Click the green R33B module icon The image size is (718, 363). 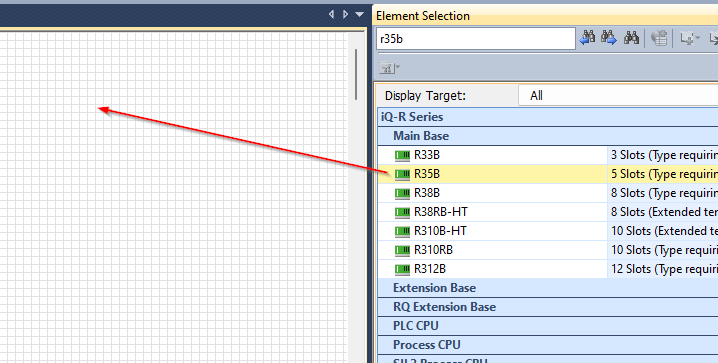[403, 156]
